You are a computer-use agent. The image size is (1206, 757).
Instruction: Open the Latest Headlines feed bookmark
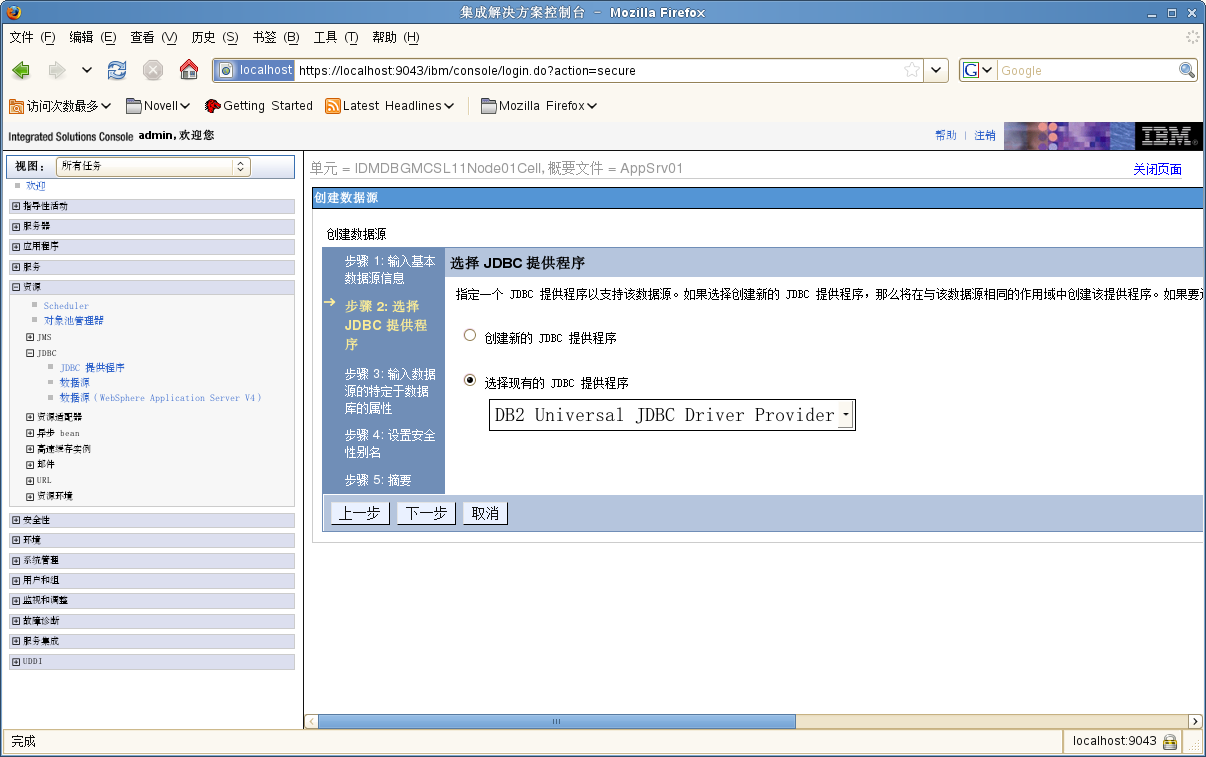[390, 106]
